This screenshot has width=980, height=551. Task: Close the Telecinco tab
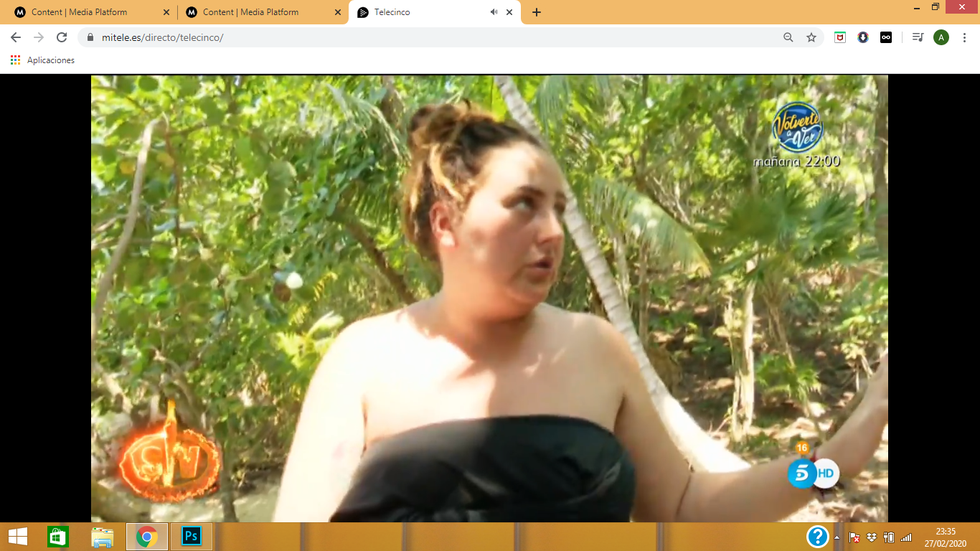coord(509,12)
